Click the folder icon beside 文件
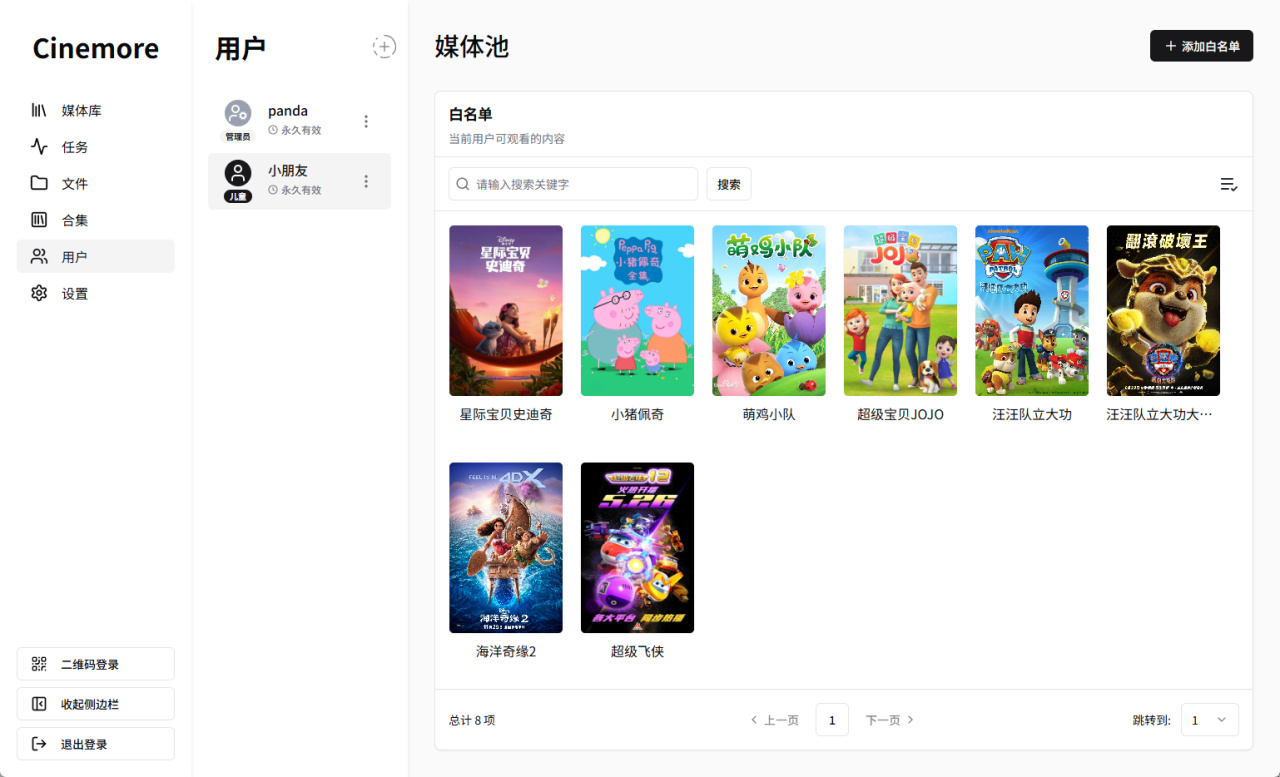This screenshot has height=777, width=1280. (39, 183)
